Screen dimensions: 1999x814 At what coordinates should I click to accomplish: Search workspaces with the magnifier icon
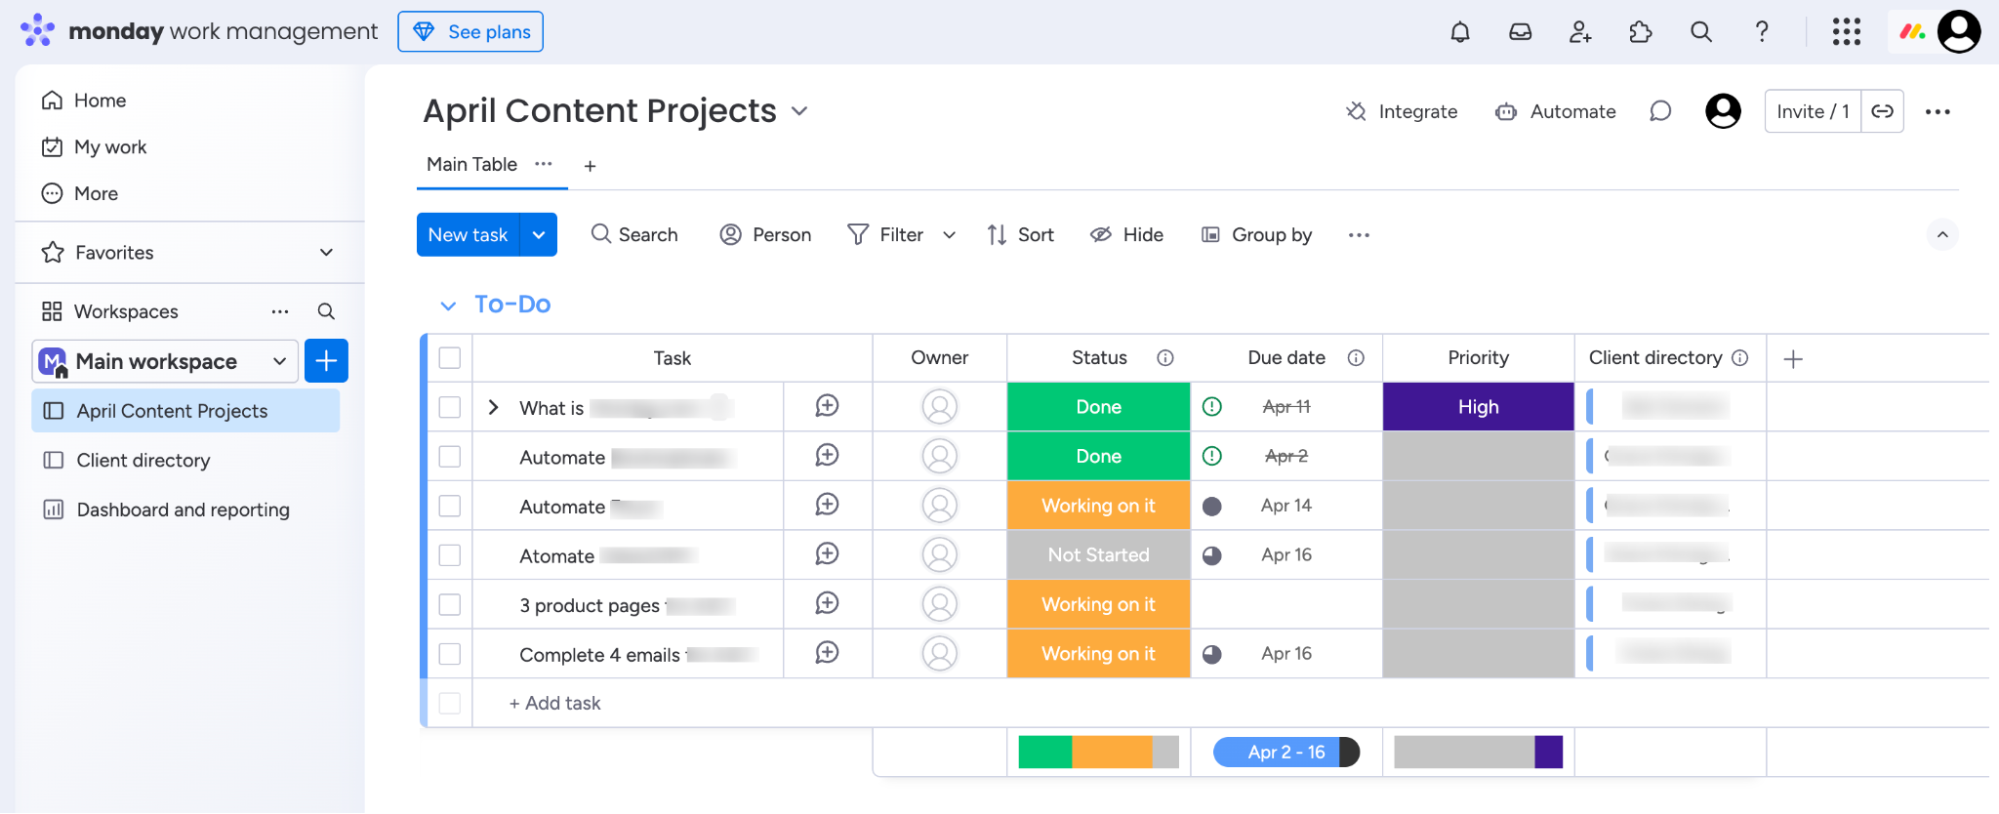(326, 311)
